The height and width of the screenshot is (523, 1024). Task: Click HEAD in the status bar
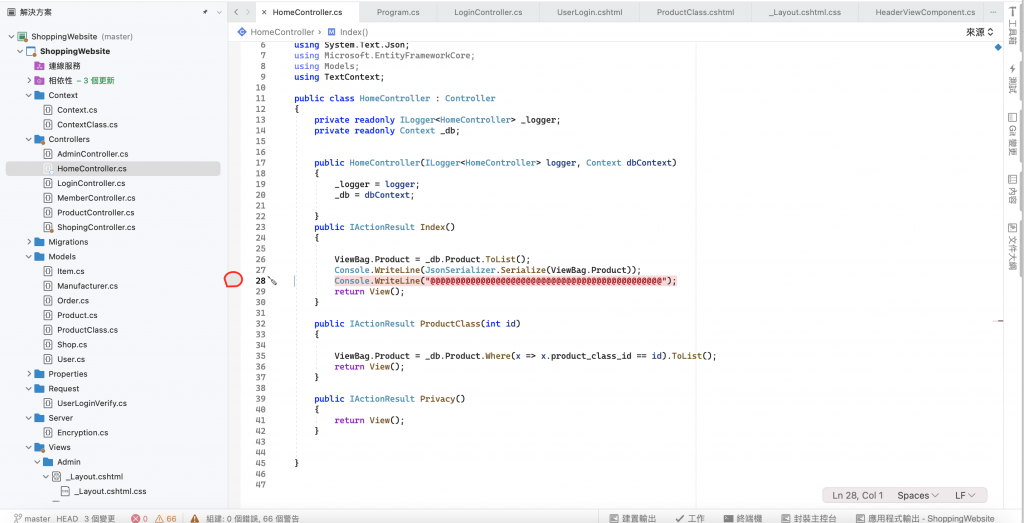(67, 518)
